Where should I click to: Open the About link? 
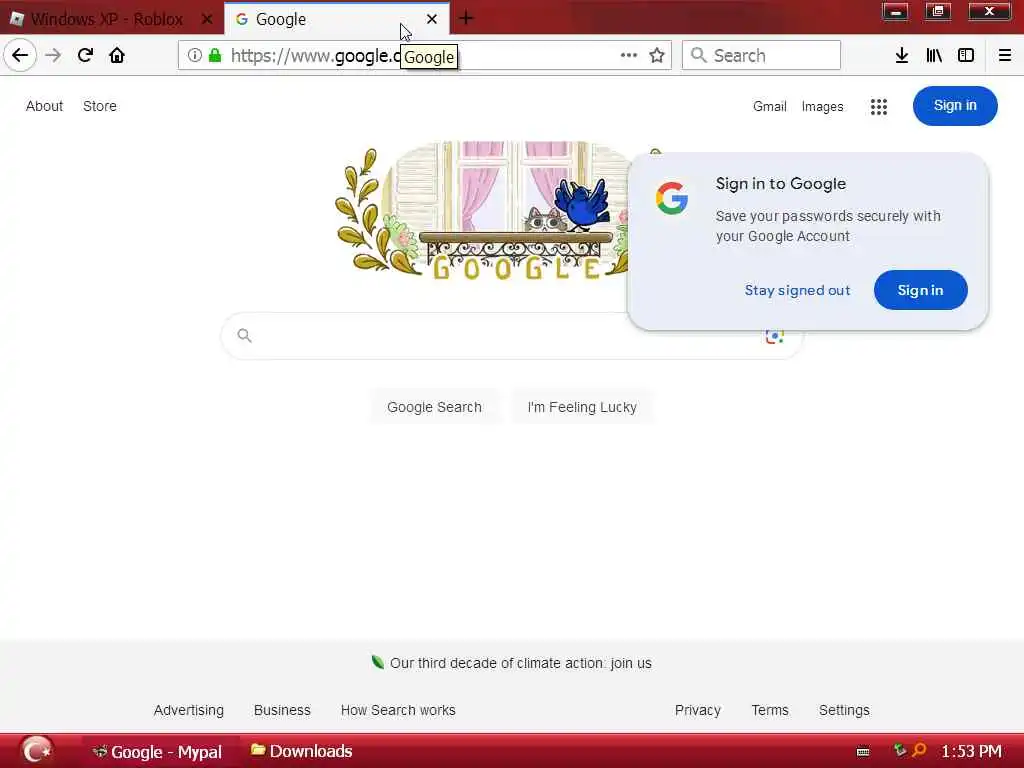coord(44,106)
